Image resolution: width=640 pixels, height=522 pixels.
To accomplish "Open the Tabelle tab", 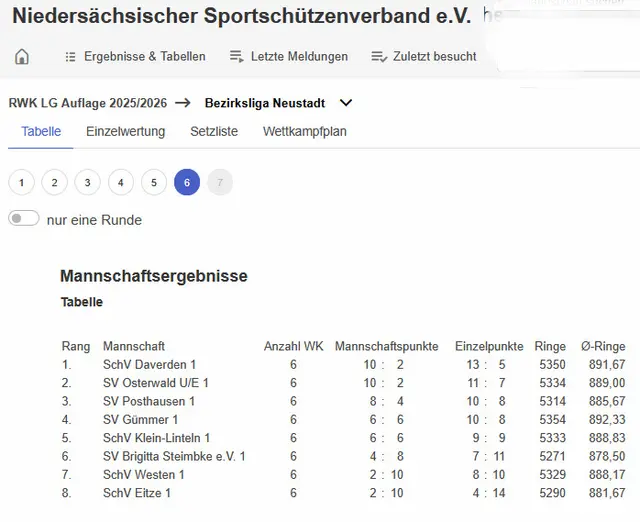I will (x=41, y=132).
